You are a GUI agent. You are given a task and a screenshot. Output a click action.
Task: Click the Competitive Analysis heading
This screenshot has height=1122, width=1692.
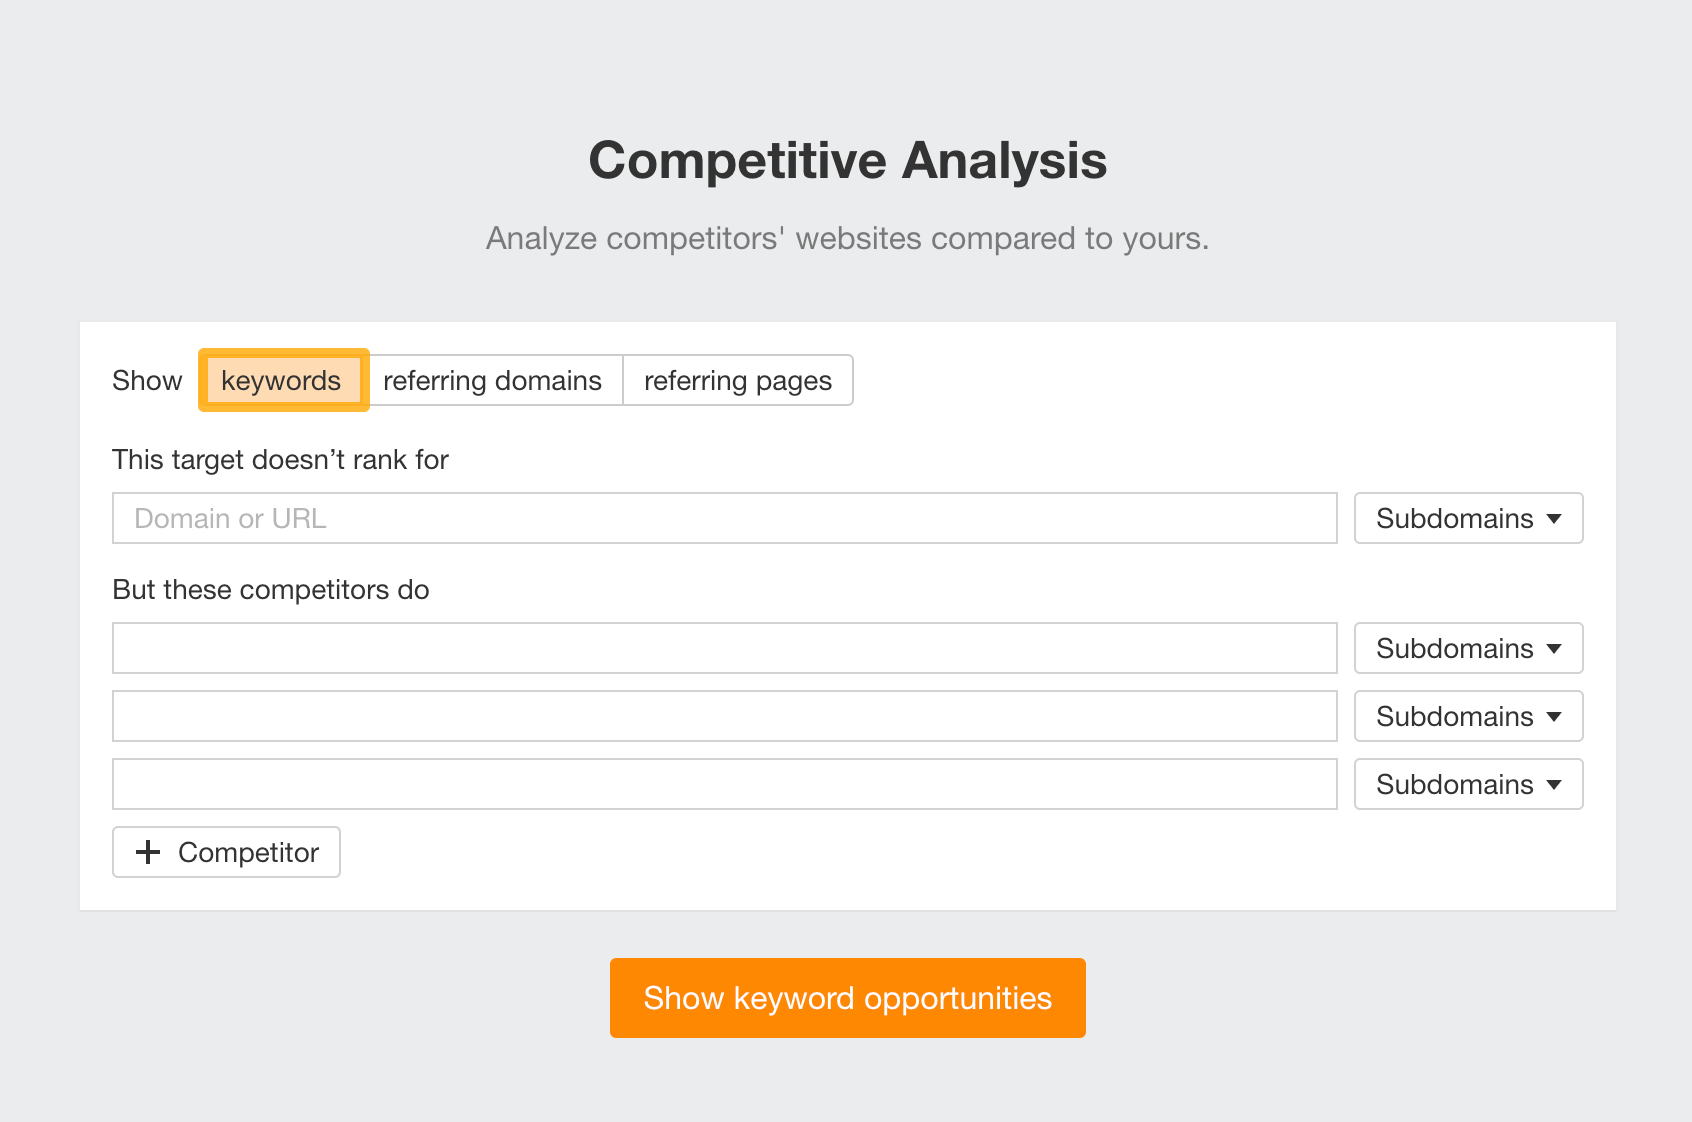[846, 159]
